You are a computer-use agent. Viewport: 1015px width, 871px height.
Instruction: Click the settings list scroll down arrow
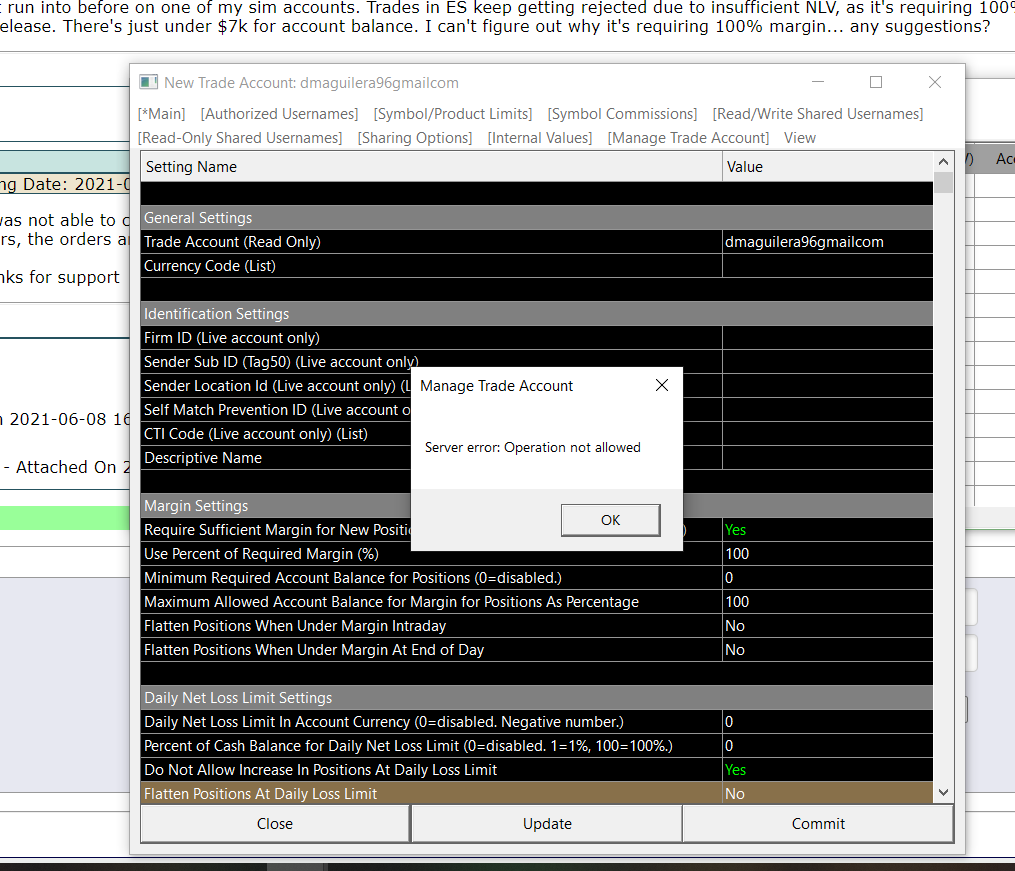click(943, 792)
